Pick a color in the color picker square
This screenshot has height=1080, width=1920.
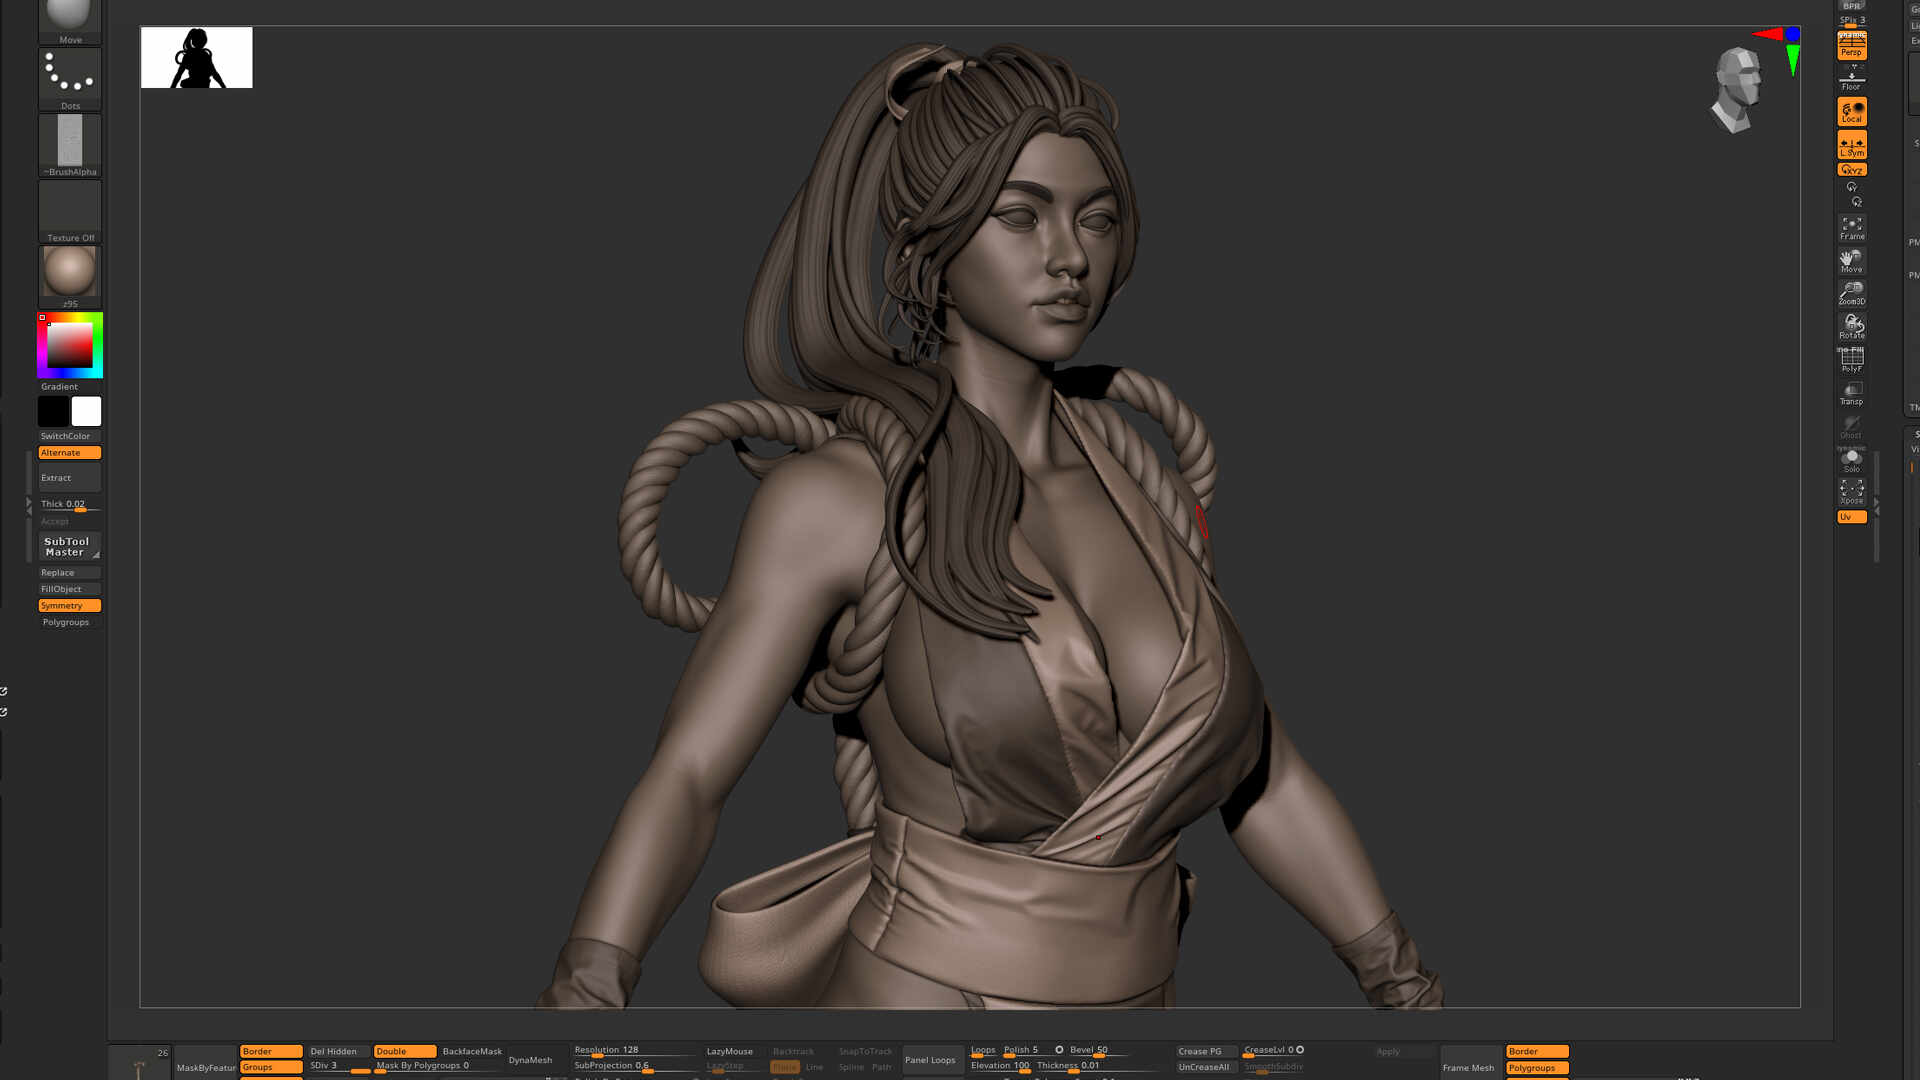70,345
